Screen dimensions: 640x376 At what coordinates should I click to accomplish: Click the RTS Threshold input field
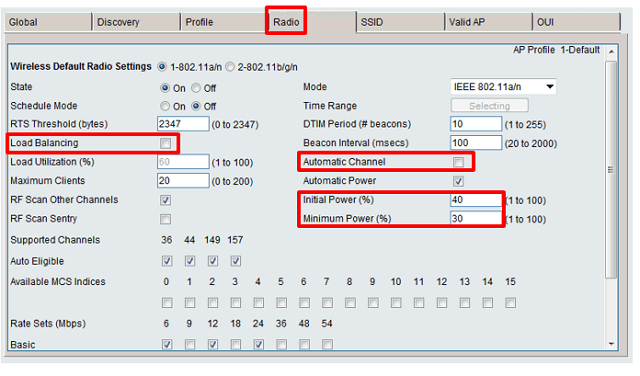tap(183, 124)
